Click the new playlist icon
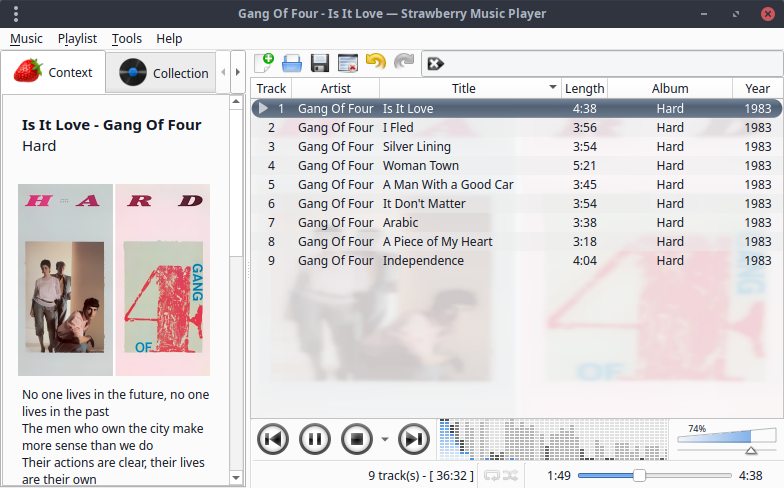This screenshot has width=784, height=488. click(264, 63)
